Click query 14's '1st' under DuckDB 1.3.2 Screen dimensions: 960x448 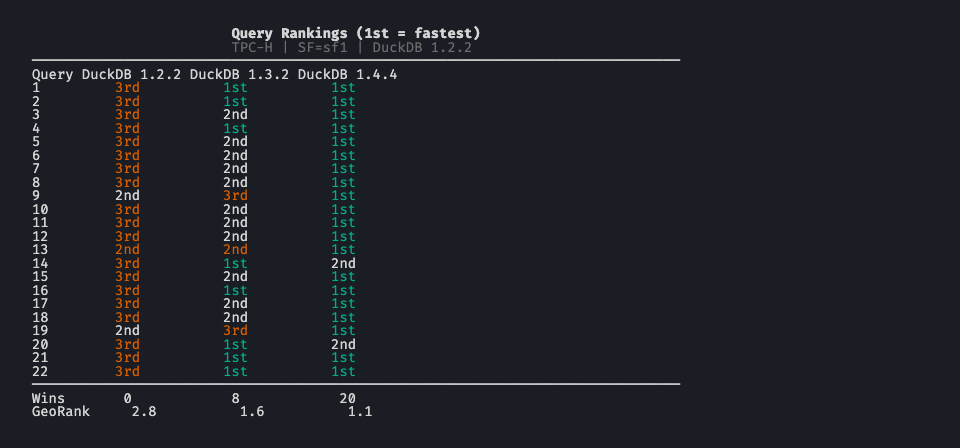coord(235,263)
